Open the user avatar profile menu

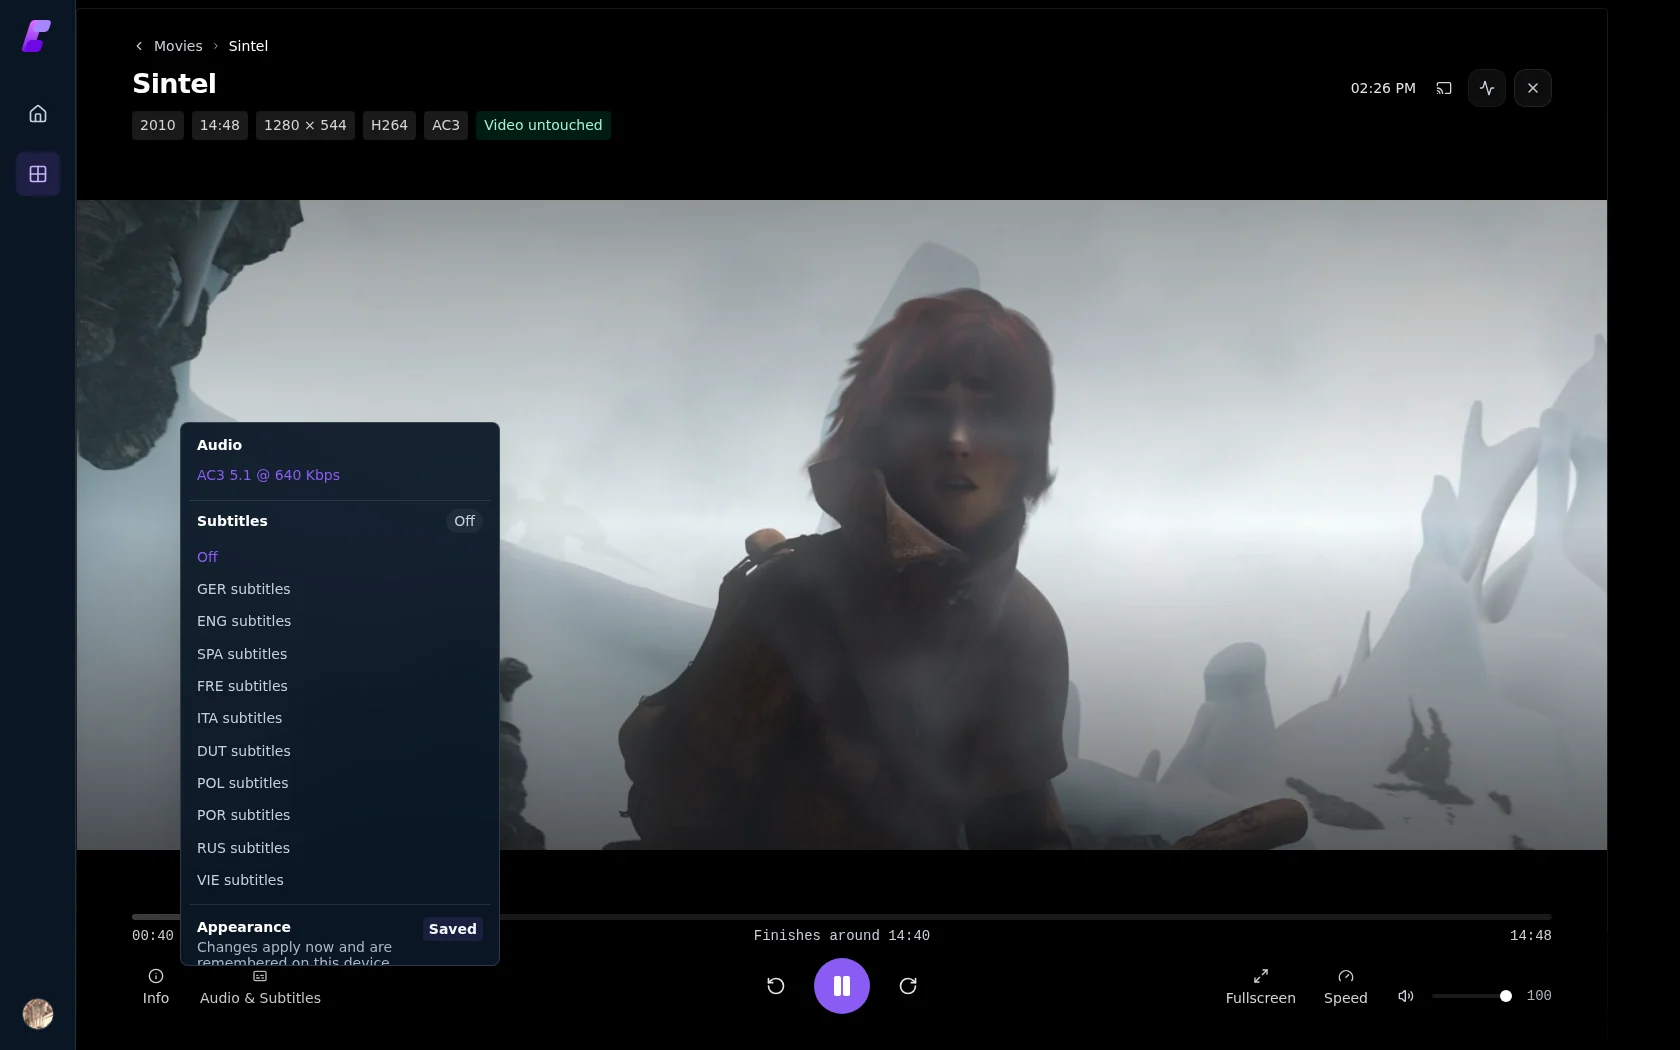tap(38, 1014)
